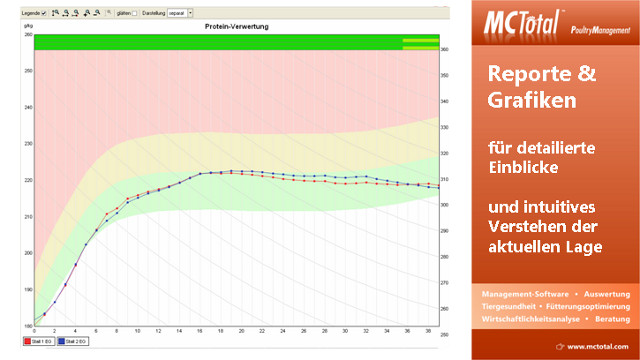Open the www.mctotal.com link
The width and height of the screenshot is (640, 360).
tap(598, 347)
